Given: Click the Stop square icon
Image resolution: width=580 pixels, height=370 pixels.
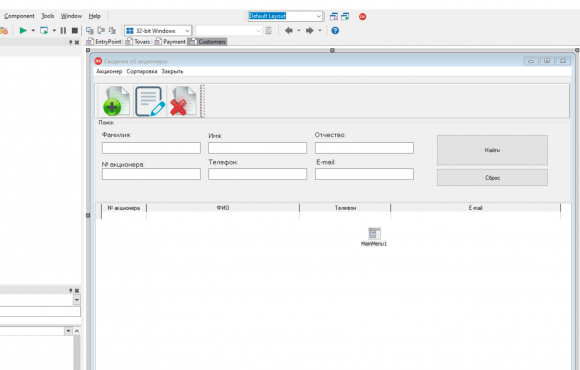Looking at the screenshot, I should [75, 30].
